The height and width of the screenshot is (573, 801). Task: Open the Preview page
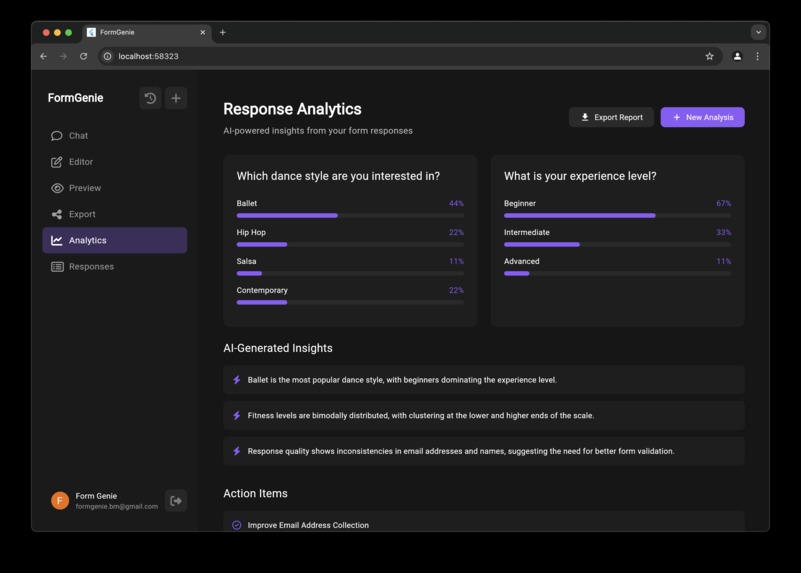(114, 188)
